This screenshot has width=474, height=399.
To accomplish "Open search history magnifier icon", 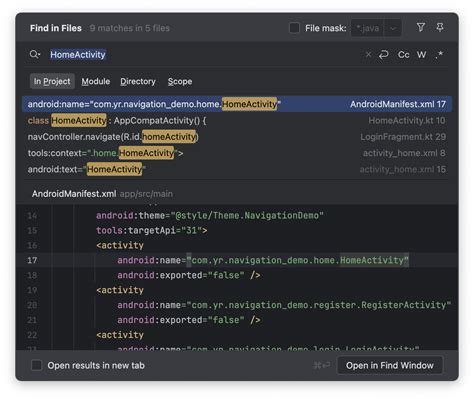I will [x=35, y=54].
